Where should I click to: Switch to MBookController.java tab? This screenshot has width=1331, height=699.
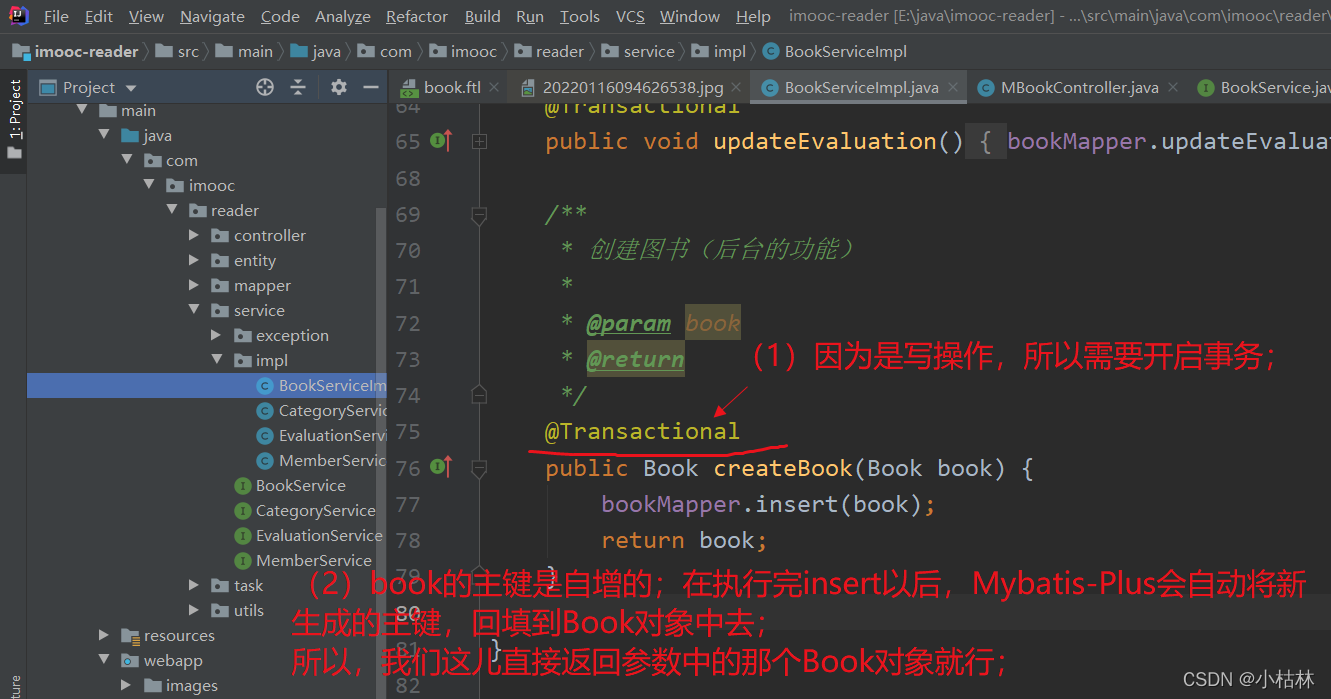pos(1079,88)
